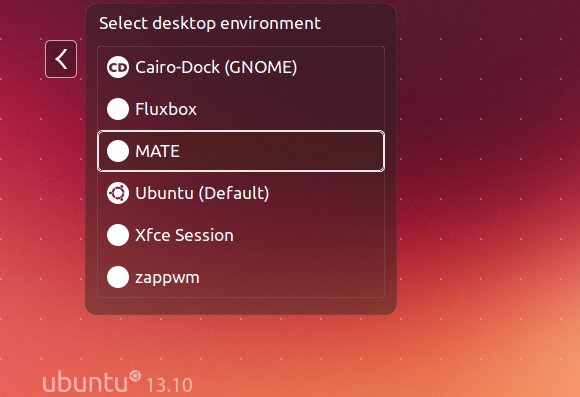Click the white circle icon beside MATE
The image size is (580, 397).
click(118, 151)
